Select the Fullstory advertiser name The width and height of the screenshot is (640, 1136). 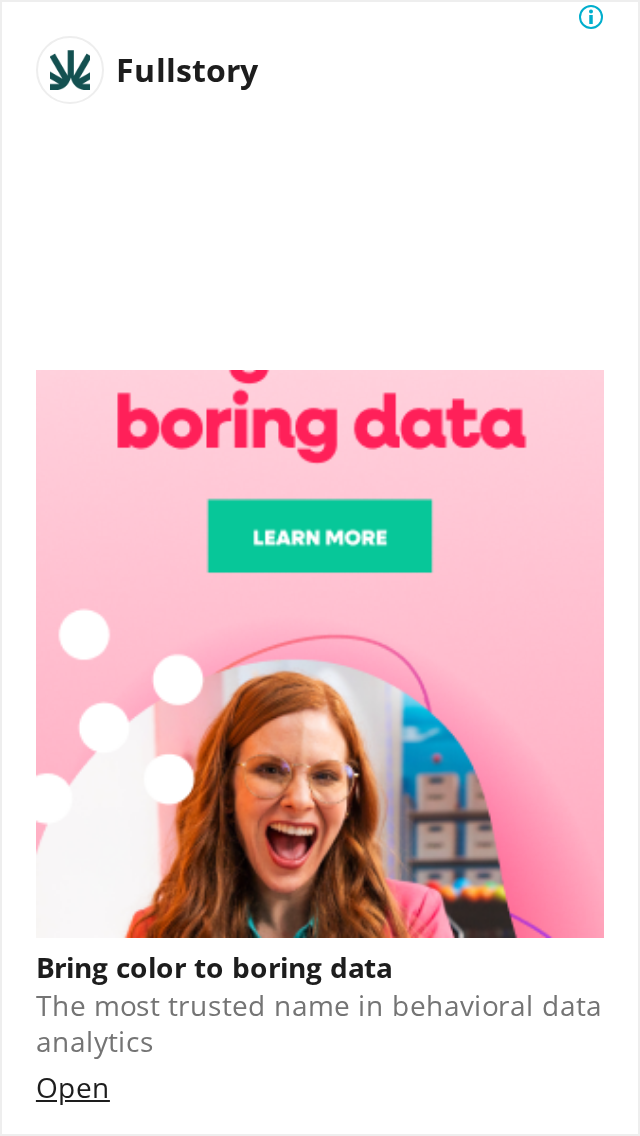(187, 71)
